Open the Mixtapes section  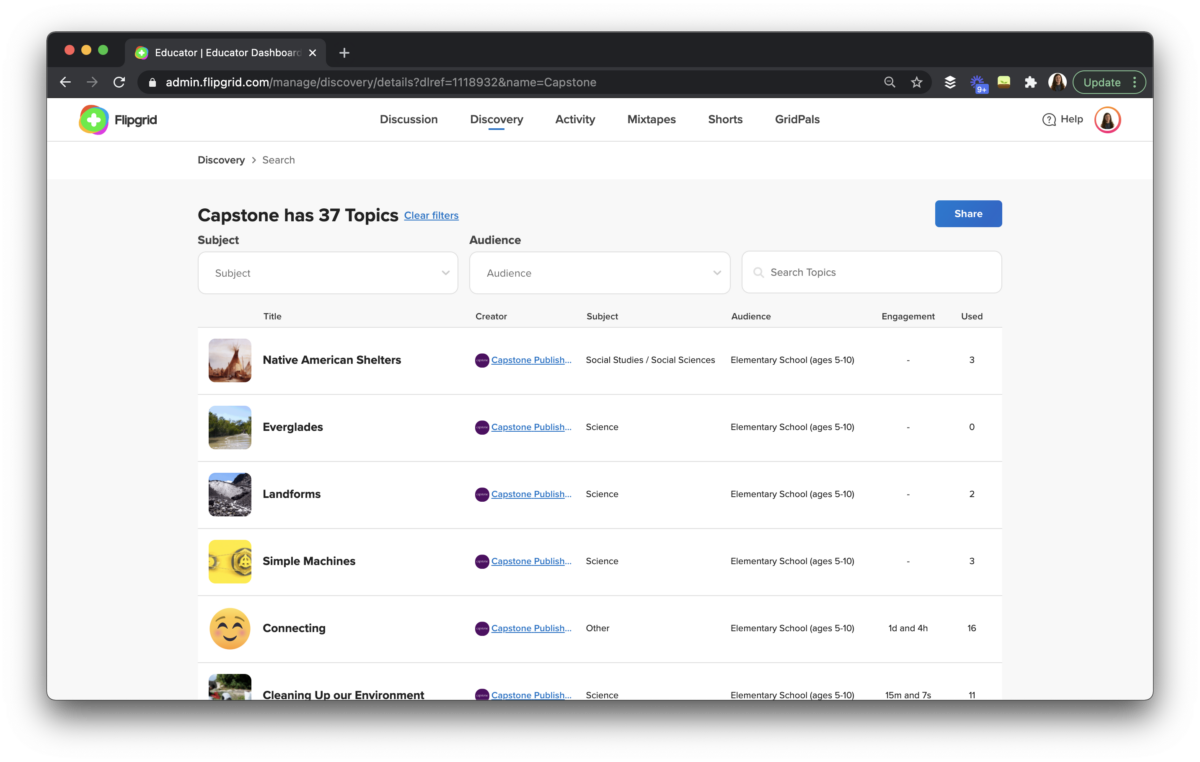point(651,119)
